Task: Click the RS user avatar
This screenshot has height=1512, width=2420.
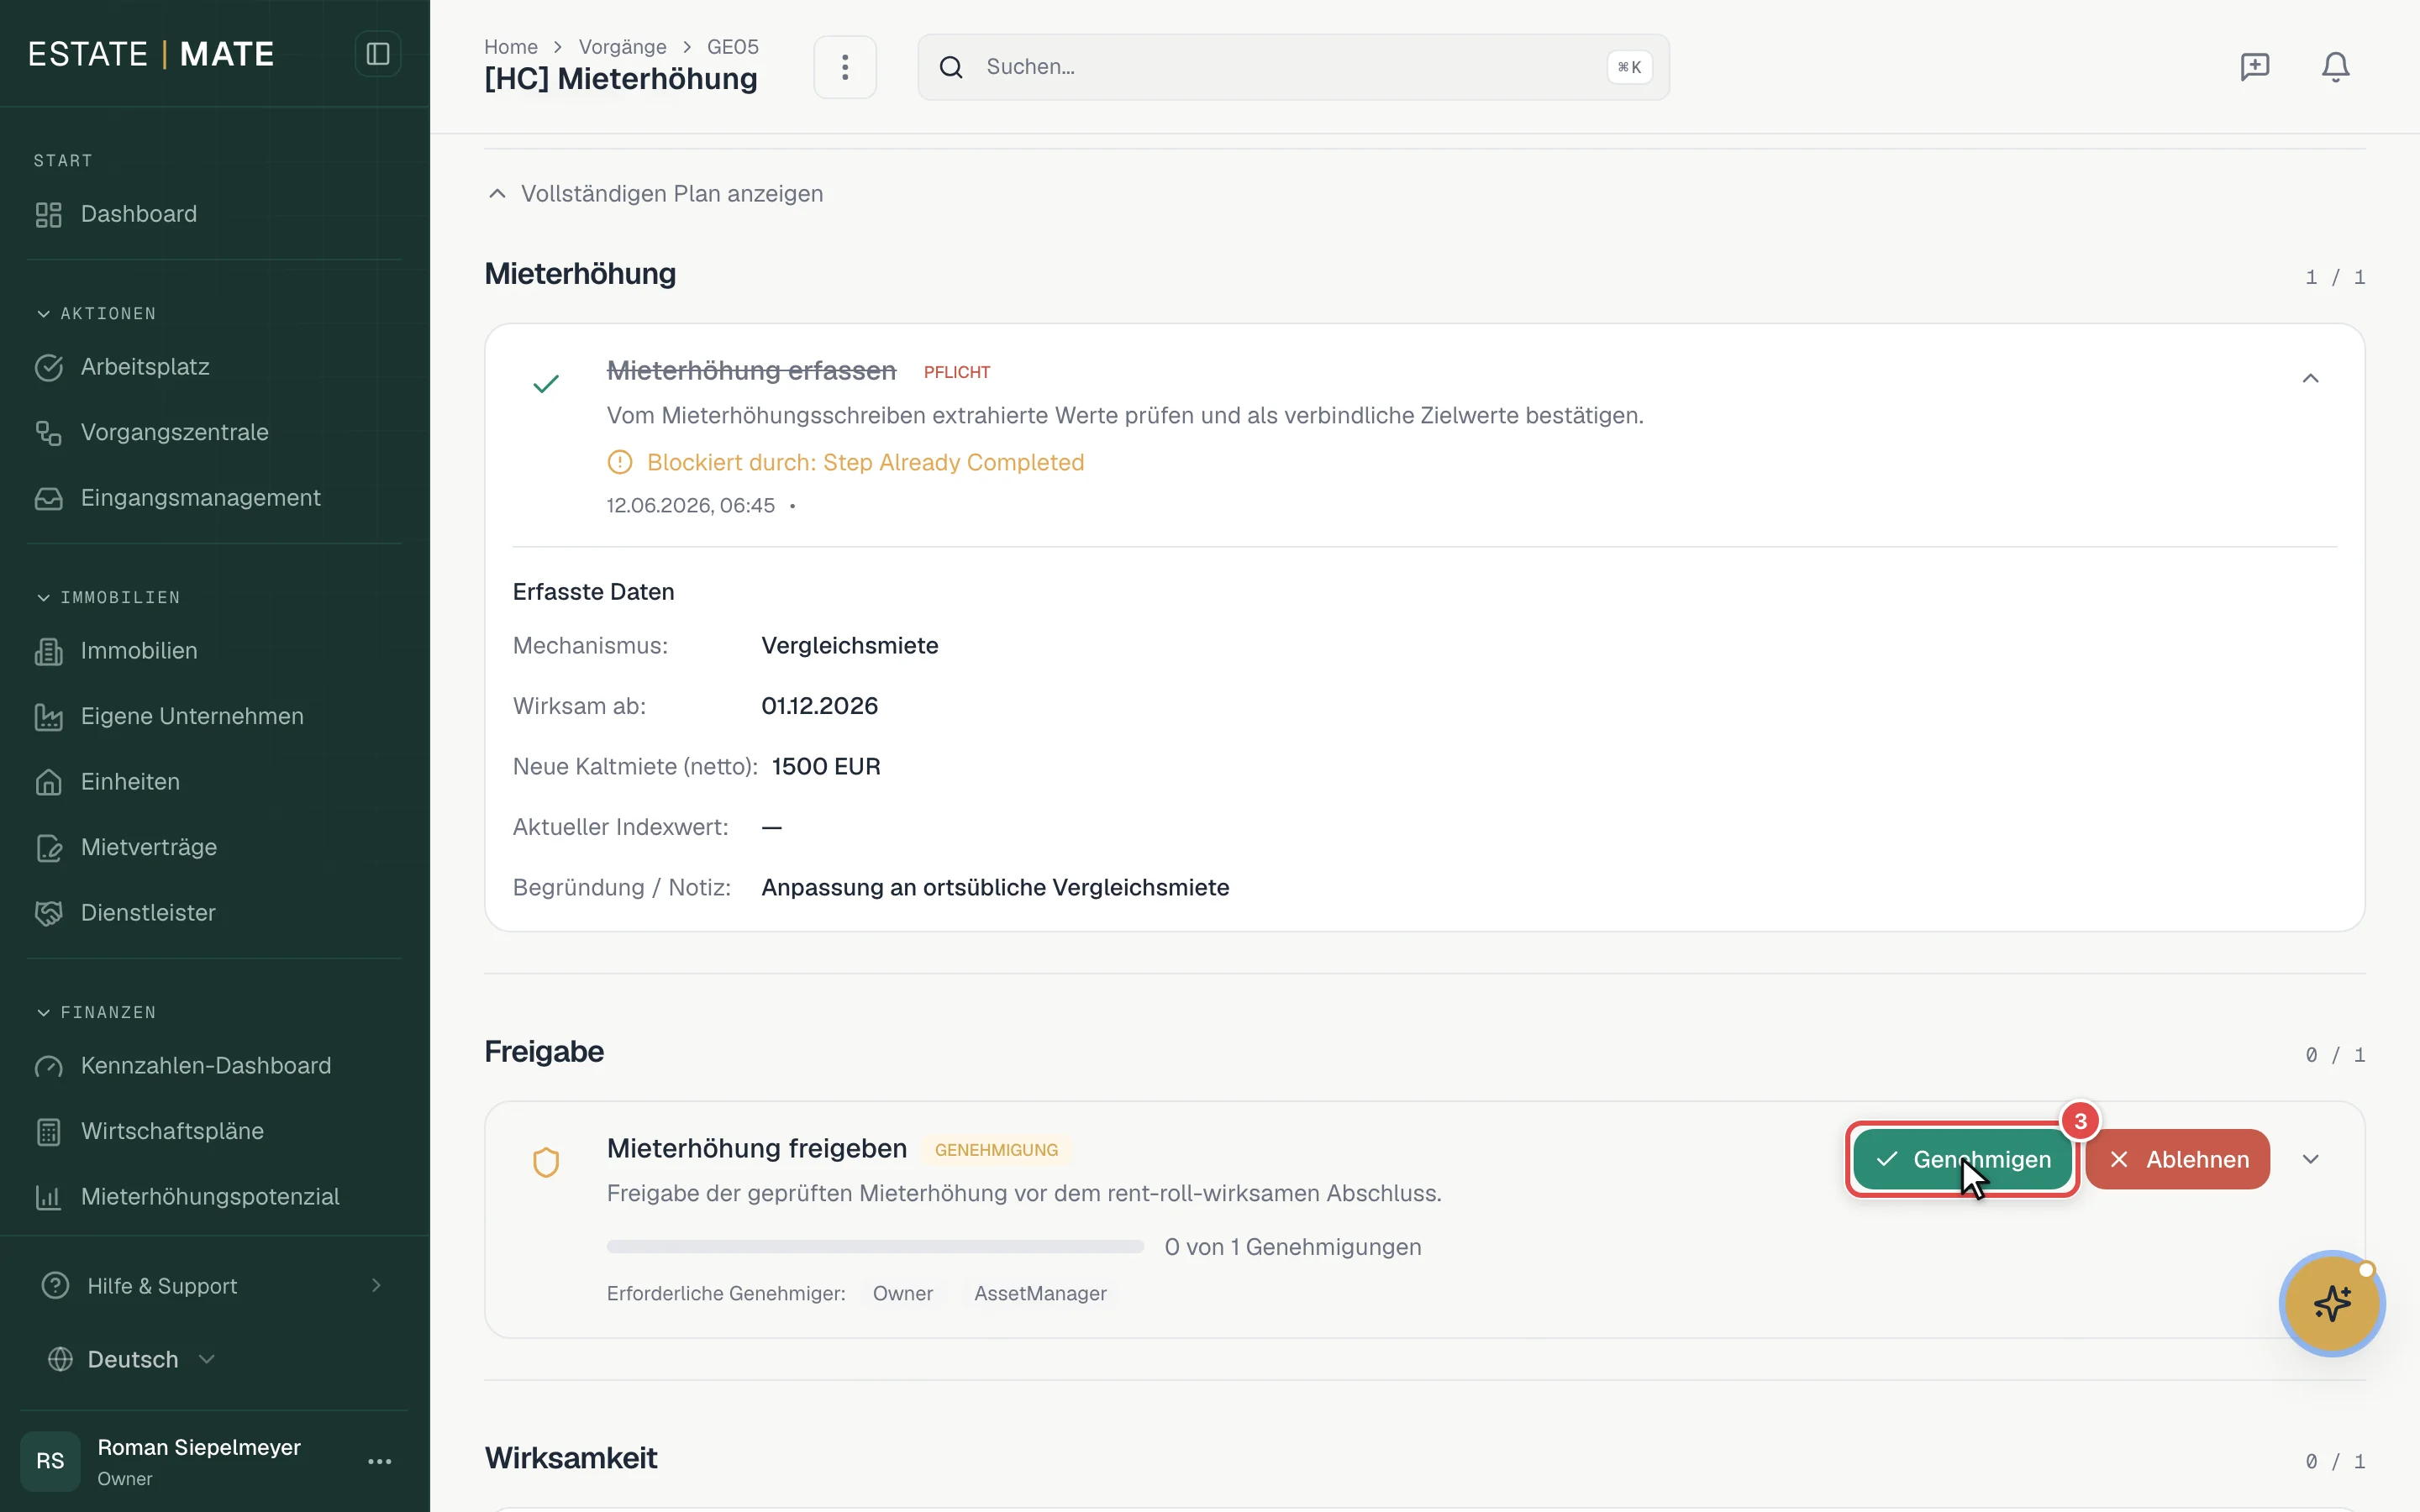Action: (x=50, y=1462)
